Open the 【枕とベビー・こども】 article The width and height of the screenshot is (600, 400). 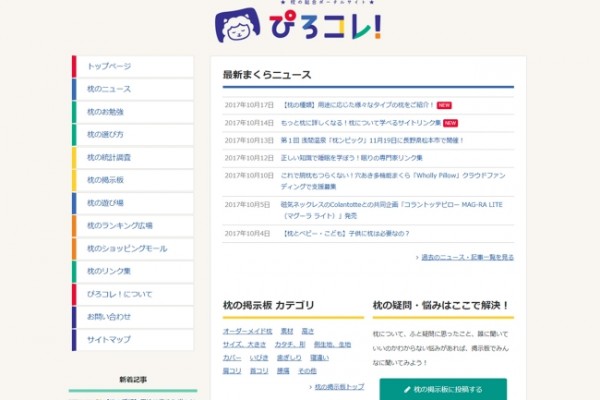pos(345,233)
